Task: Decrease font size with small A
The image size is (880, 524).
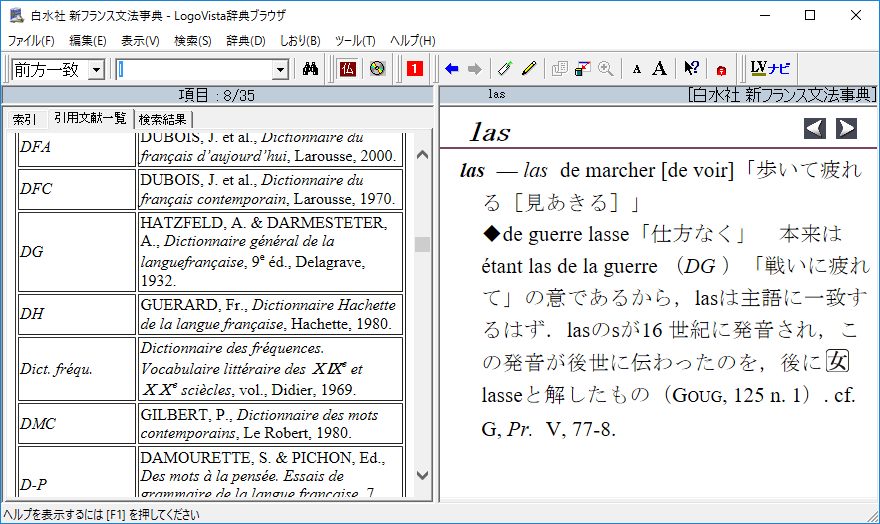Action: 636,70
